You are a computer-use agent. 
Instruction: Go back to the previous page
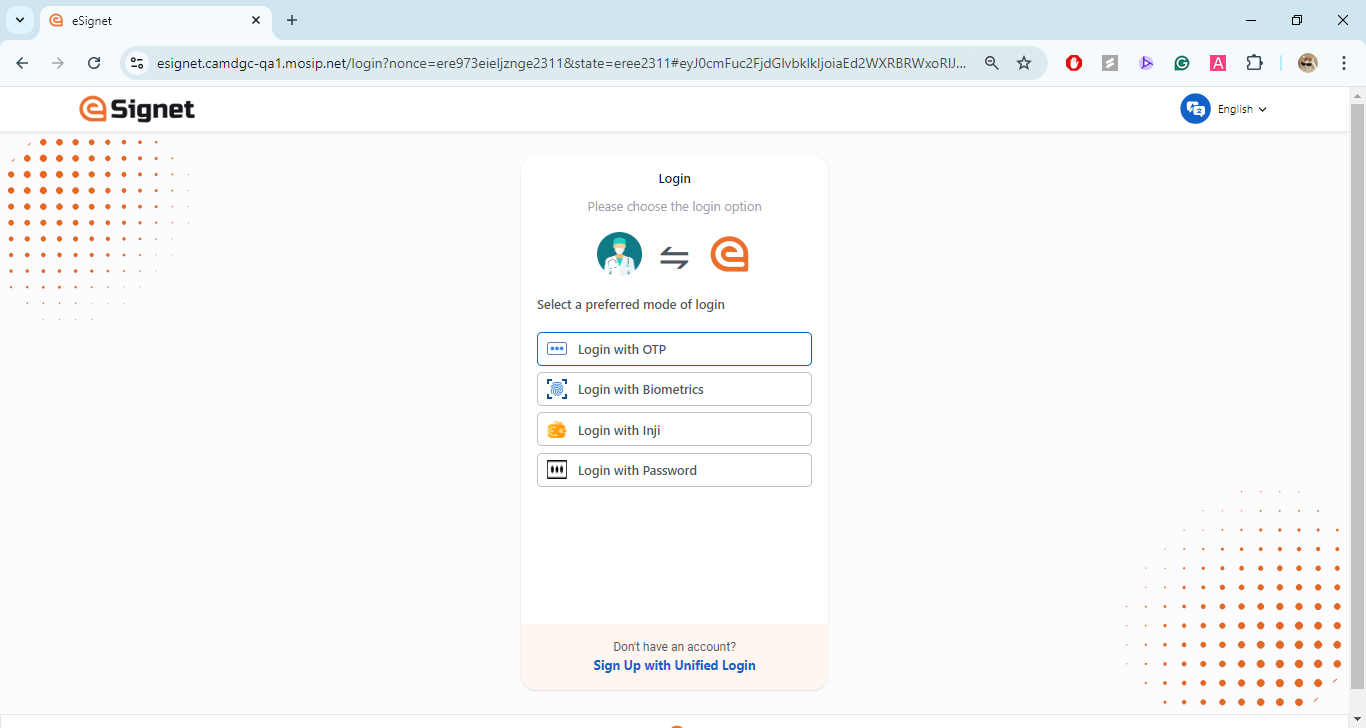tap(22, 63)
